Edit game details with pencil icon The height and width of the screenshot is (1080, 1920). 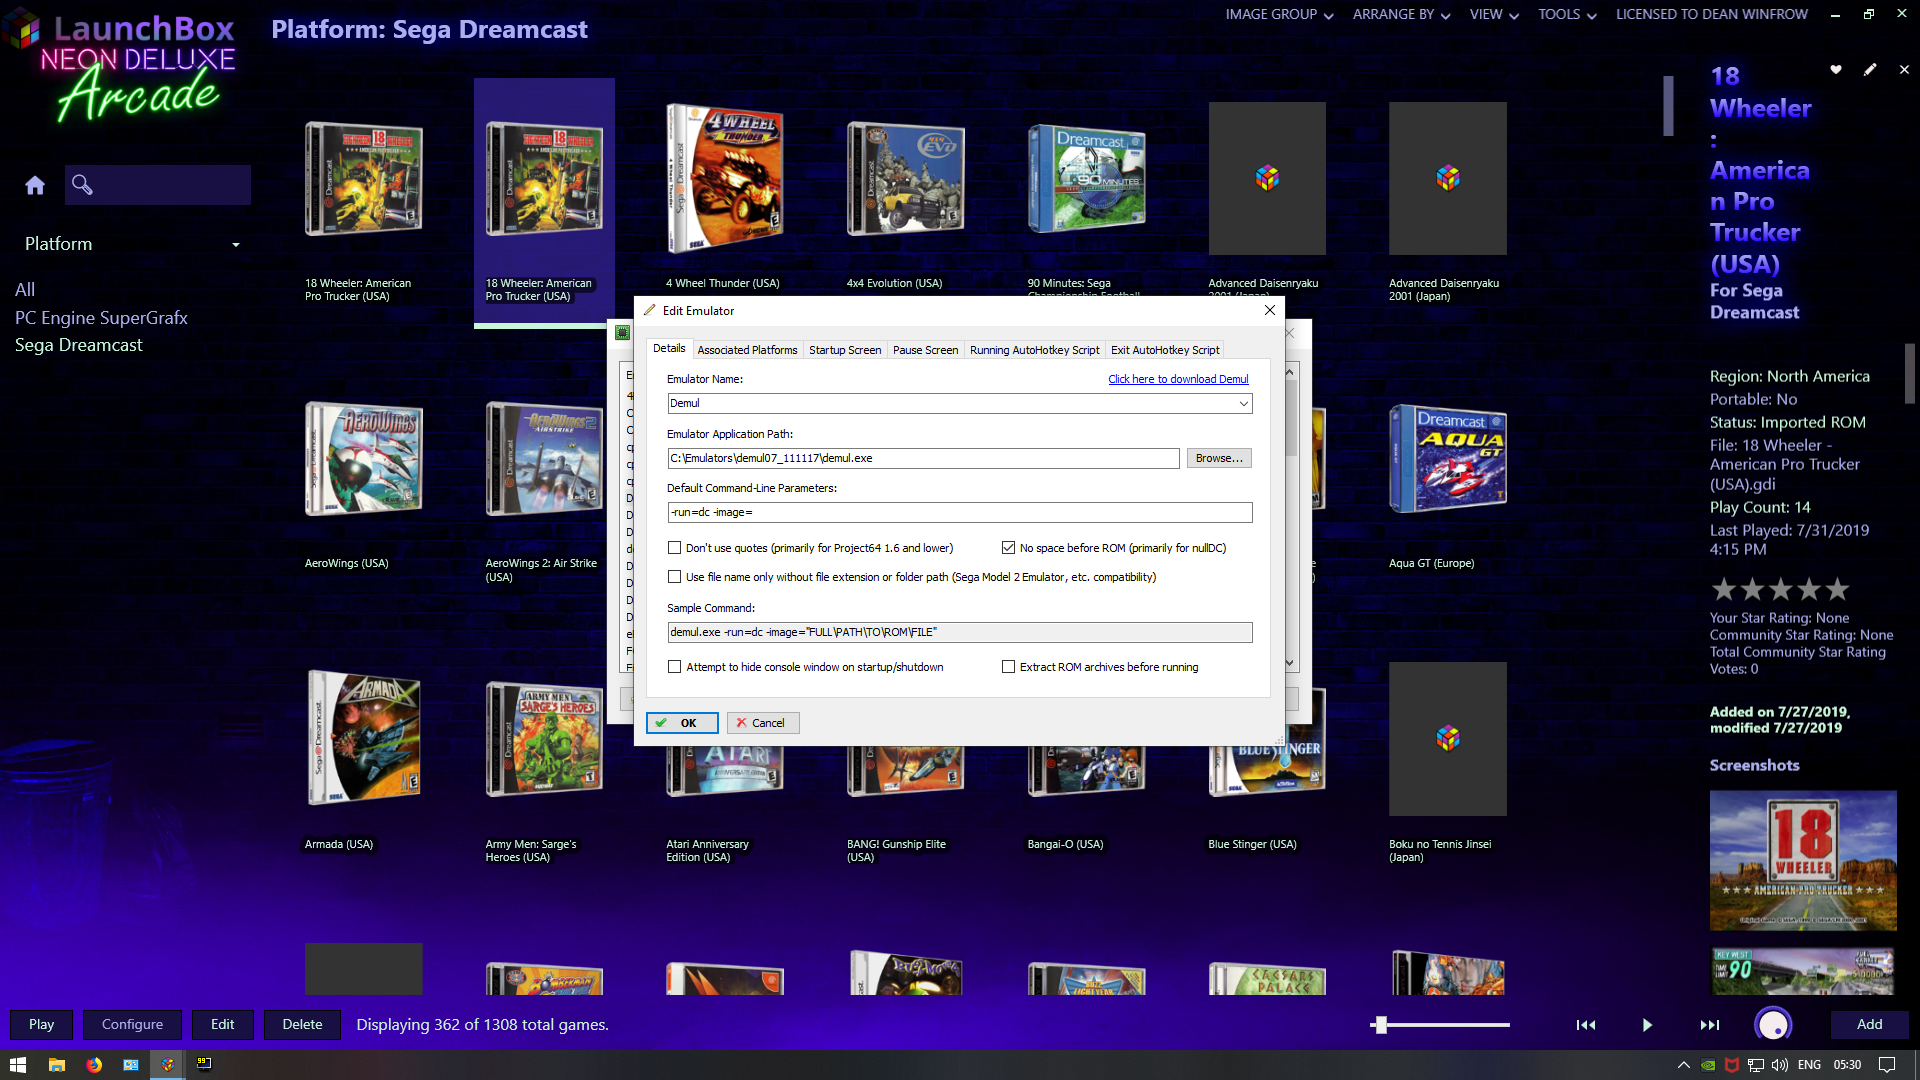tap(1870, 70)
